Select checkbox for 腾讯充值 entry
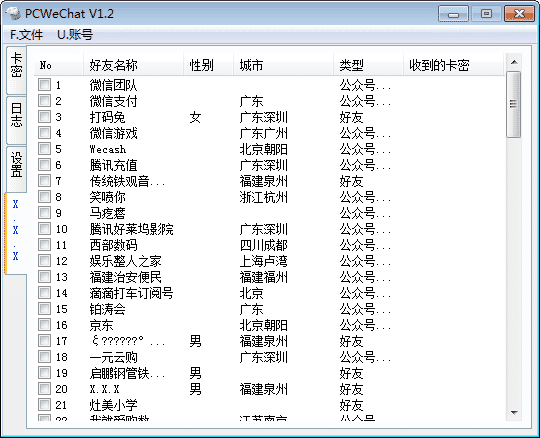The height and width of the screenshot is (438, 540). [x=44, y=165]
